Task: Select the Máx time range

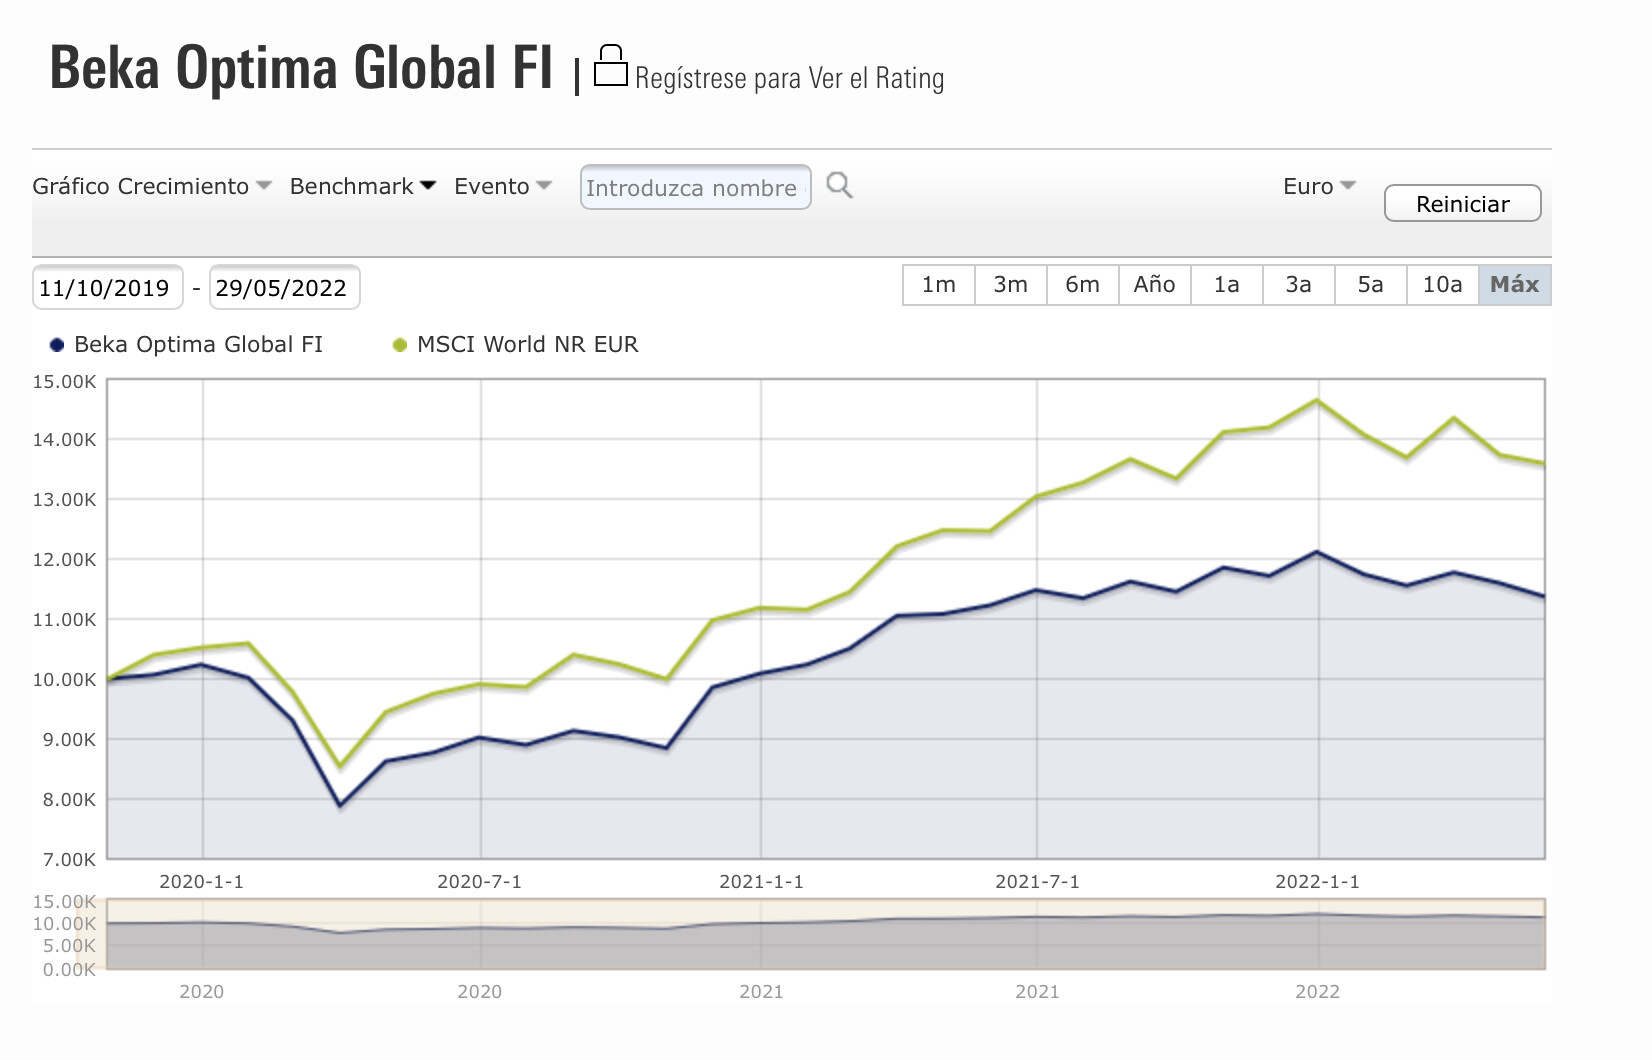Action: click(x=1514, y=285)
